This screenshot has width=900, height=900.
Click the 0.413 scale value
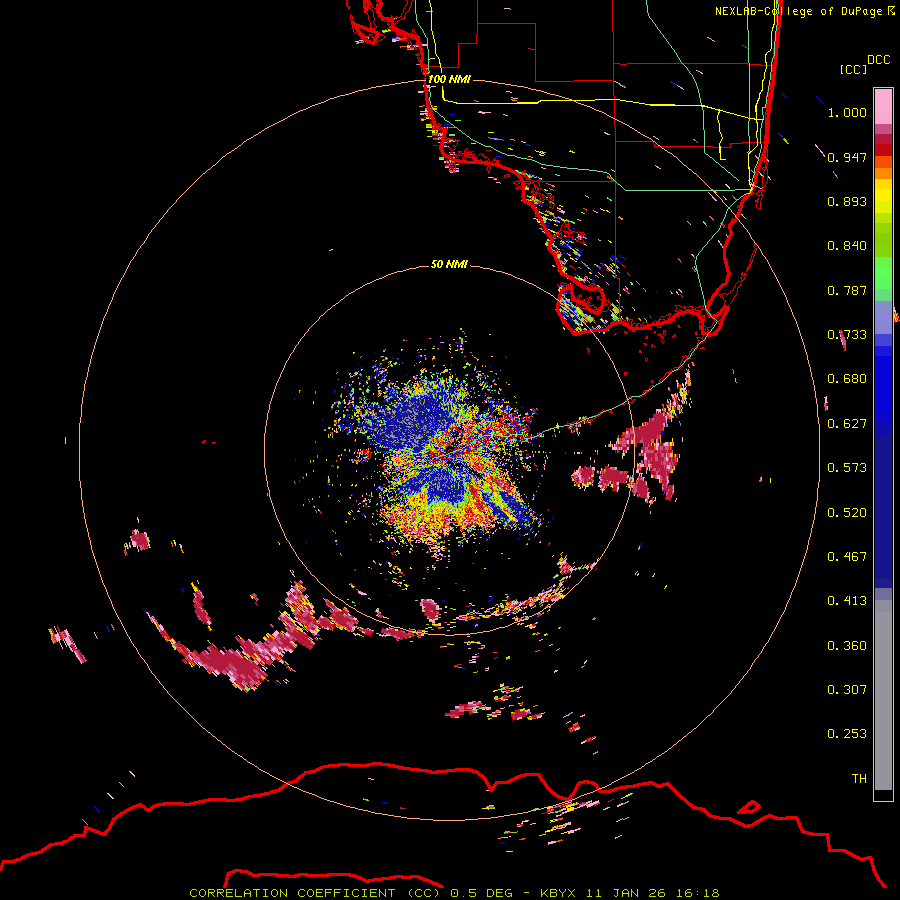coord(847,601)
